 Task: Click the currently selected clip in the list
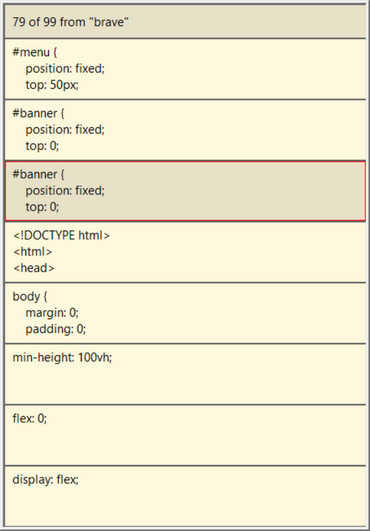(185, 191)
